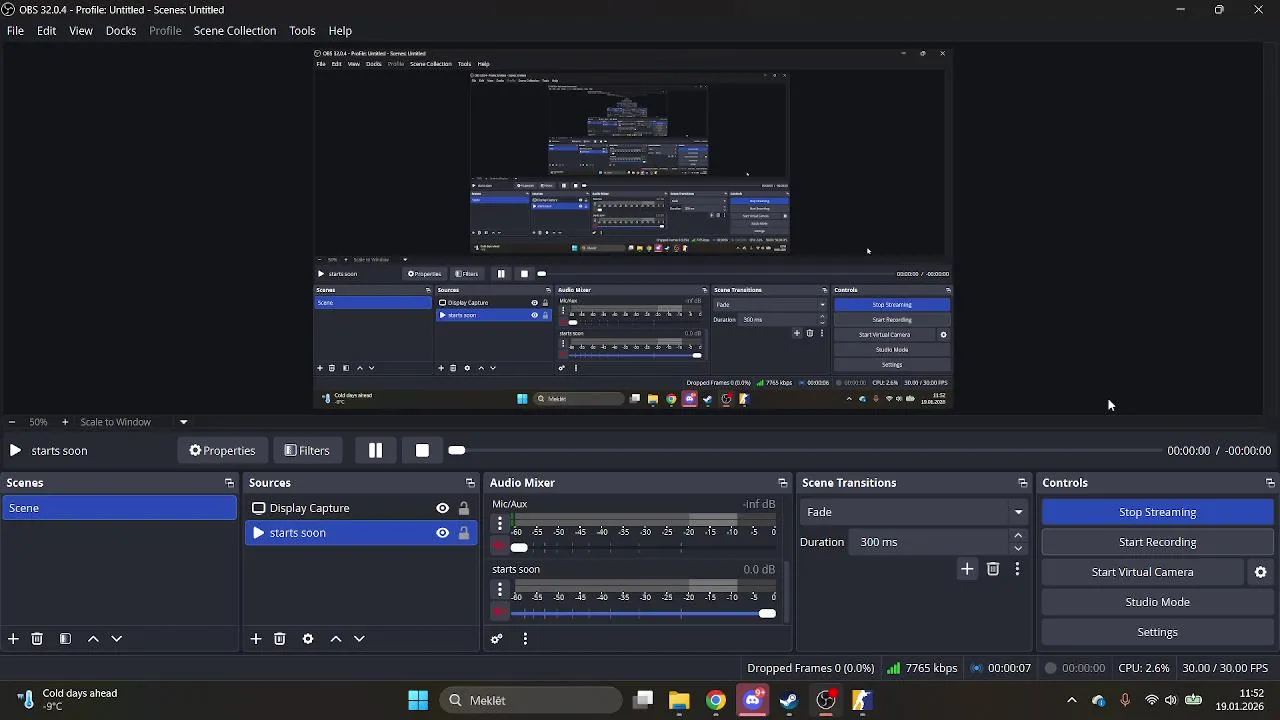Open scene filters icon in the Scenes dock
1280x720 pixels.
tap(65, 639)
